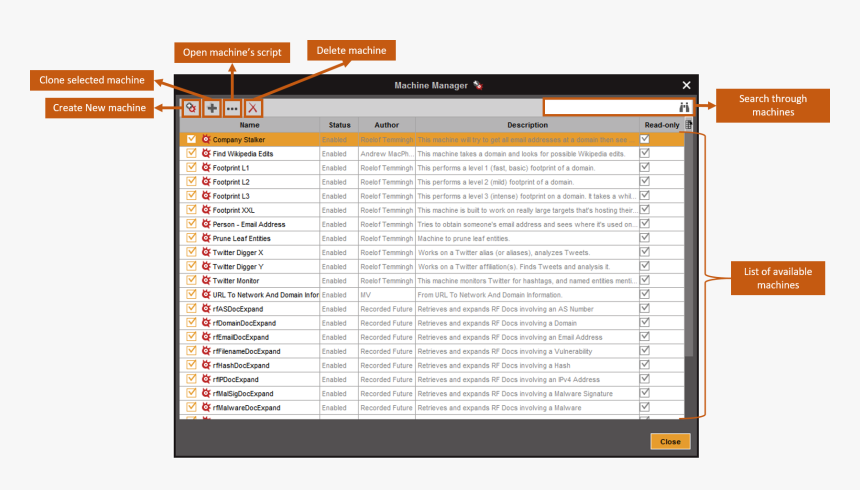Image resolution: width=860 pixels, height=490 pixels.
Task: Sort by the Read-only column header
Action: (661, 125)
